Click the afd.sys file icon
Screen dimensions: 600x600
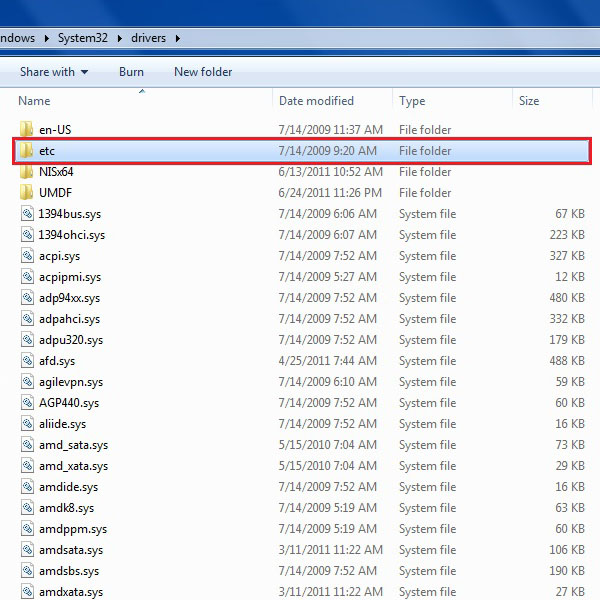[x=27, y=360]
